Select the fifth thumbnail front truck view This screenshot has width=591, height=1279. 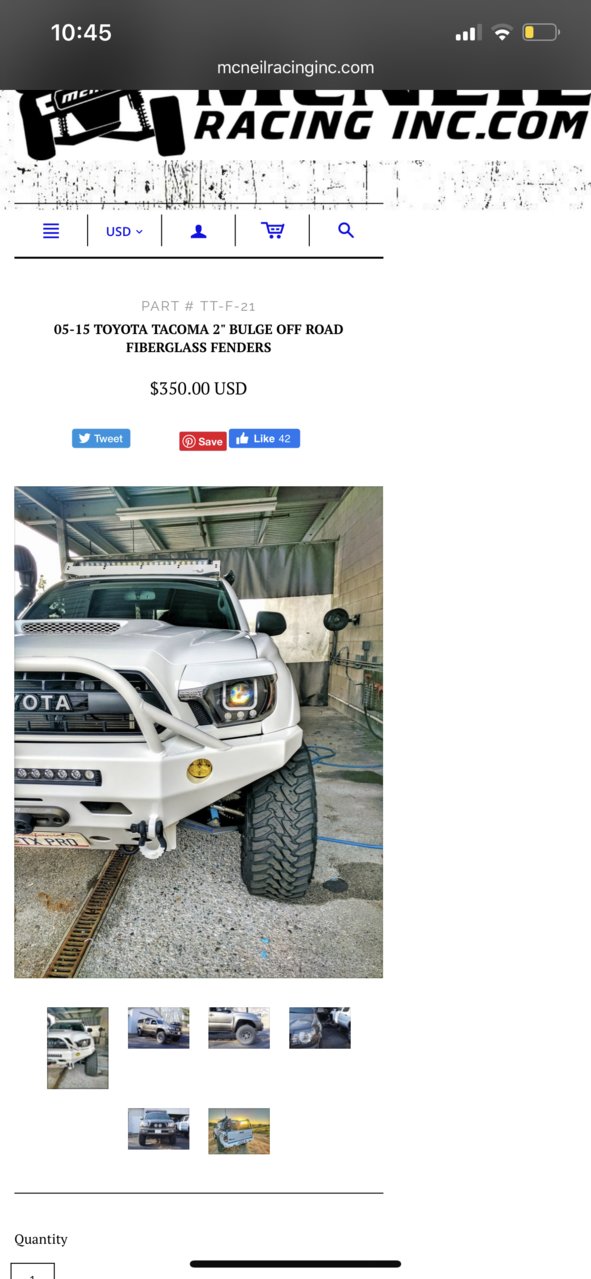pyautogui.click(x=158, y=1129)
